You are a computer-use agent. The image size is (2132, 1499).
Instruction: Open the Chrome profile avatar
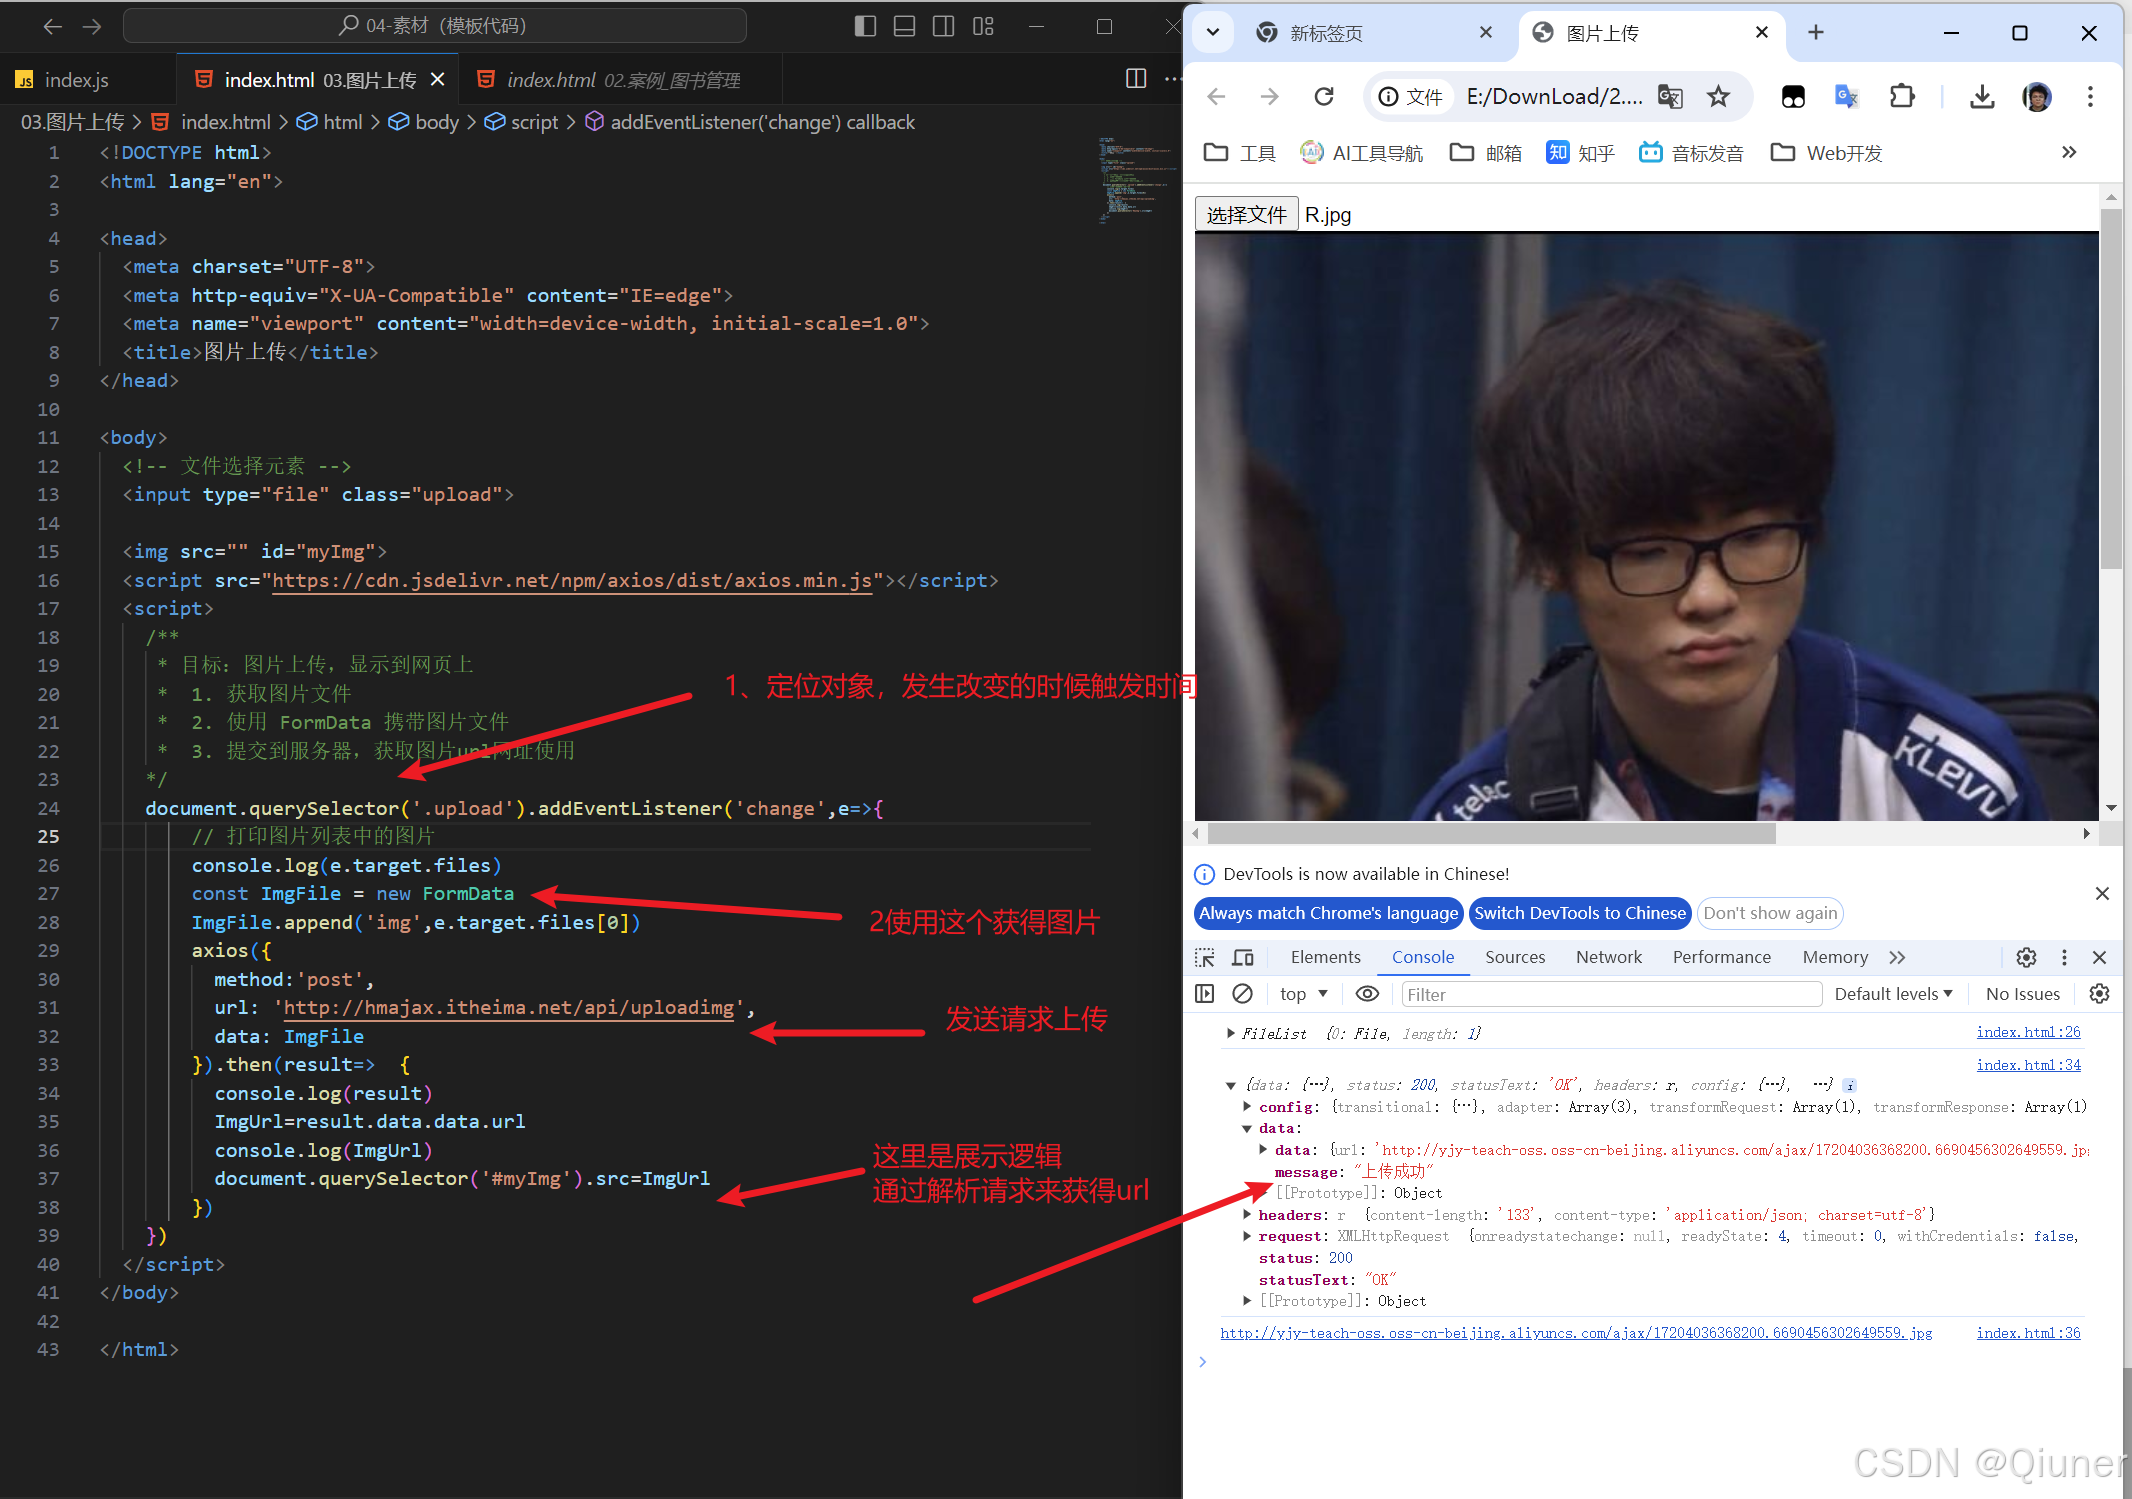(2037, 97)
